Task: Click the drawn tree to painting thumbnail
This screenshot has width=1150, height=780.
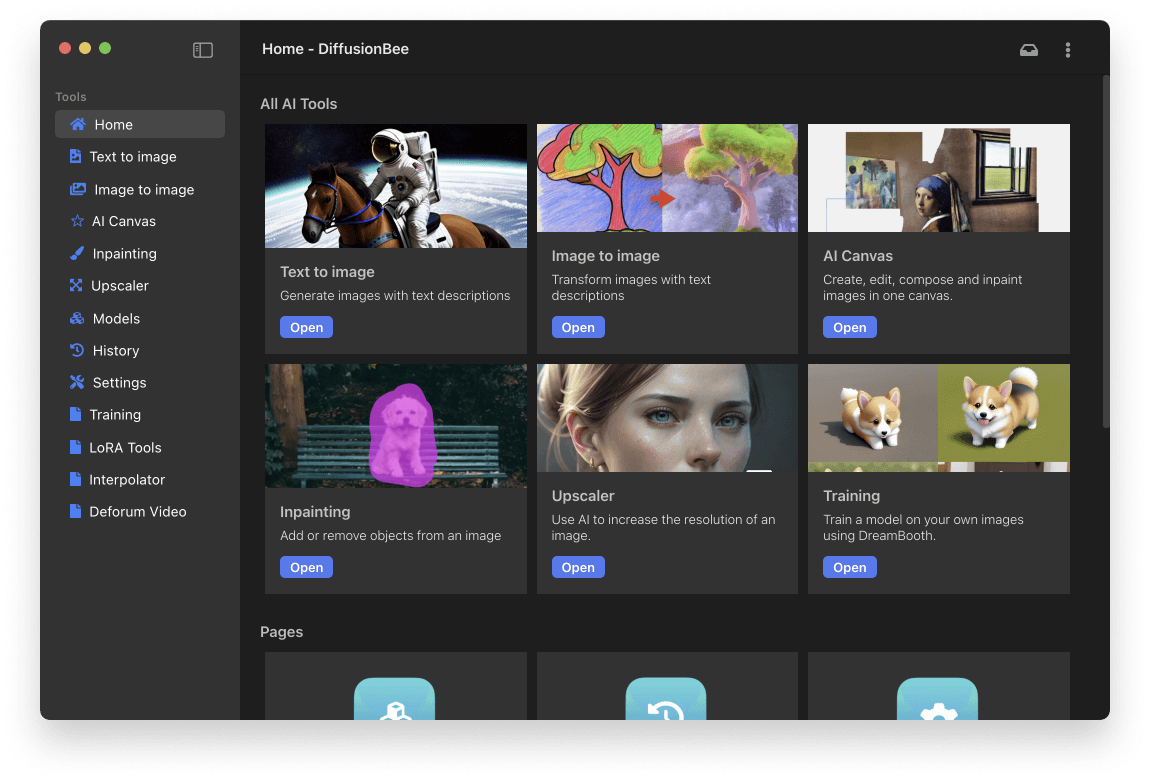Action: [x=667, y=177]
